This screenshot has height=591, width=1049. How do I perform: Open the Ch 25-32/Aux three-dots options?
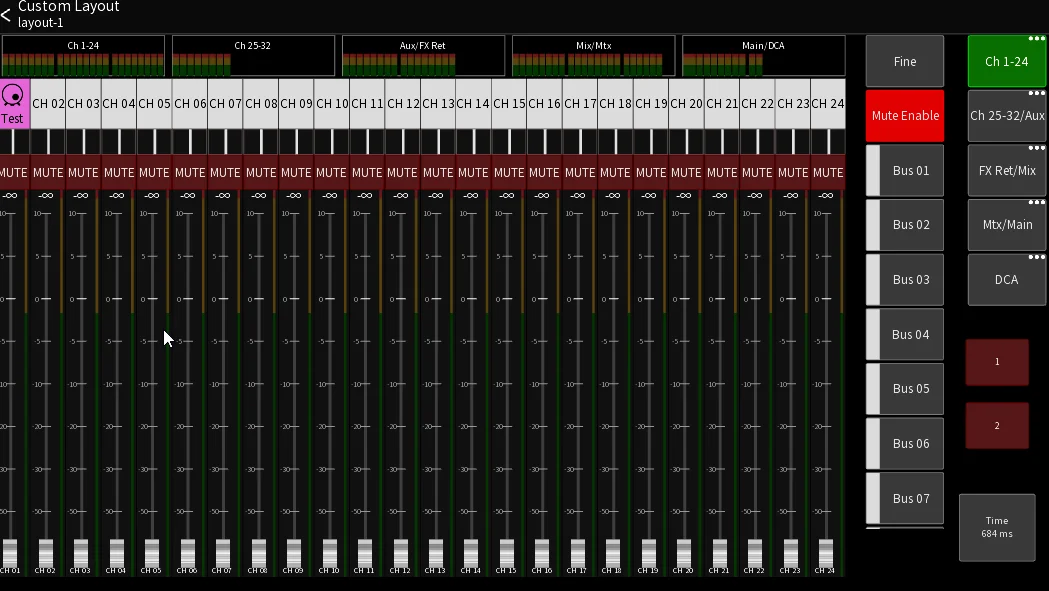coord(1036,94)
